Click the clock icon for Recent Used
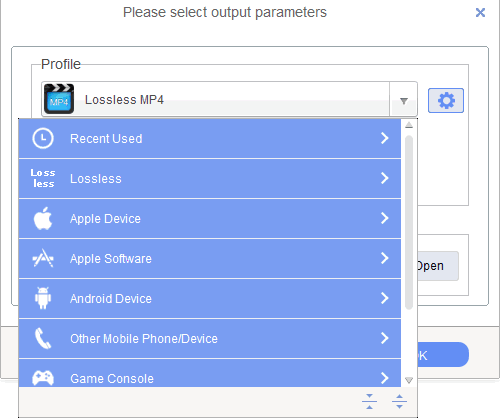The image size is (500, 420). [43, 138]
